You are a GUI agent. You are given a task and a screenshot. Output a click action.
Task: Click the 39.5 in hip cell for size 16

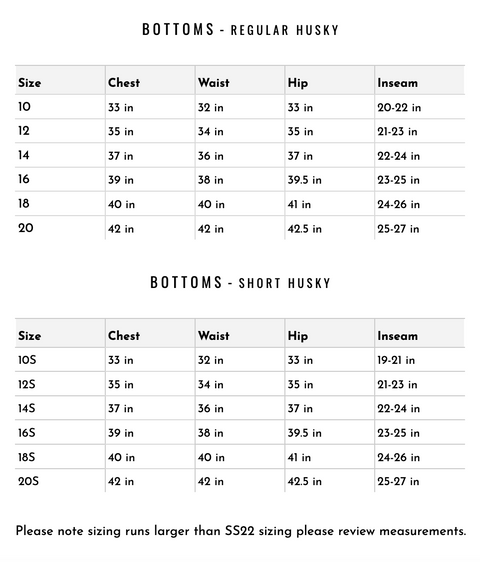click(x=304, y=180)
